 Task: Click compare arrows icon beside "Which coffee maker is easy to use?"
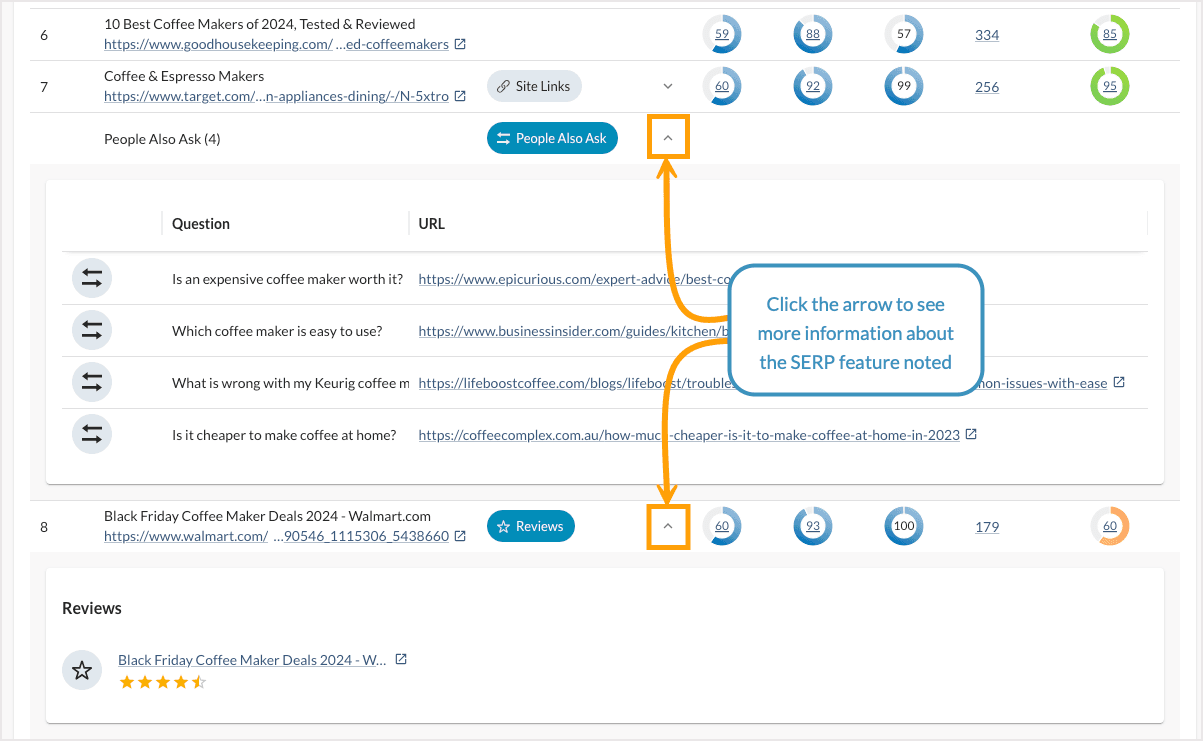91,330
